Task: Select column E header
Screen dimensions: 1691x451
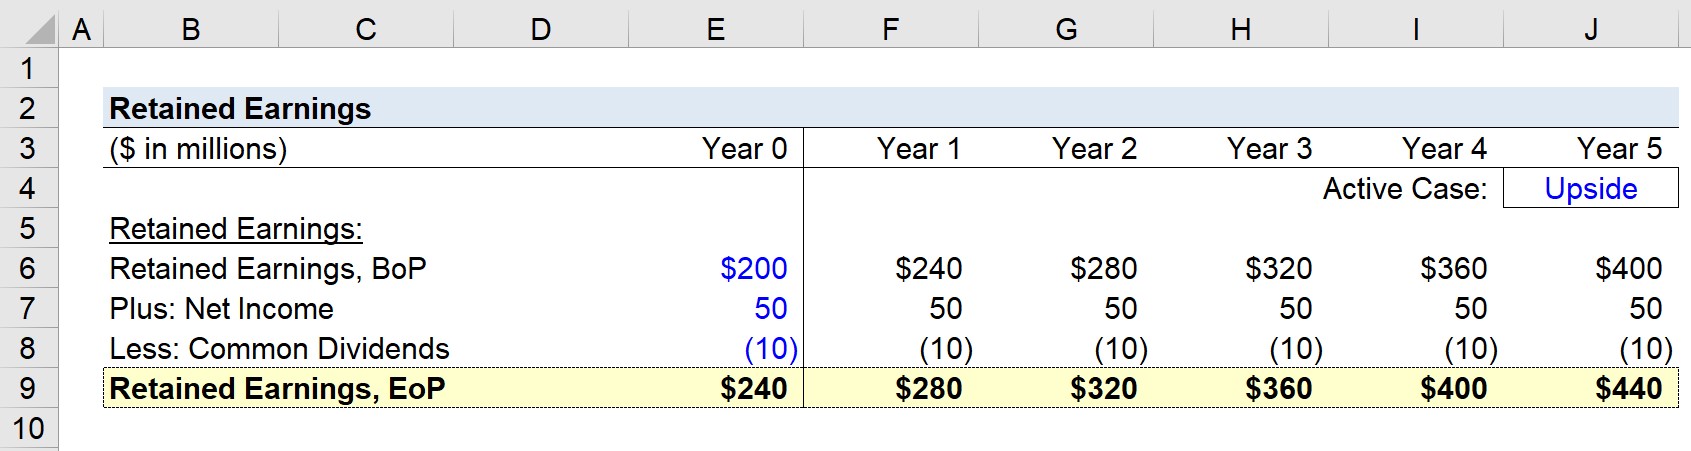Action: click(716, 27)
